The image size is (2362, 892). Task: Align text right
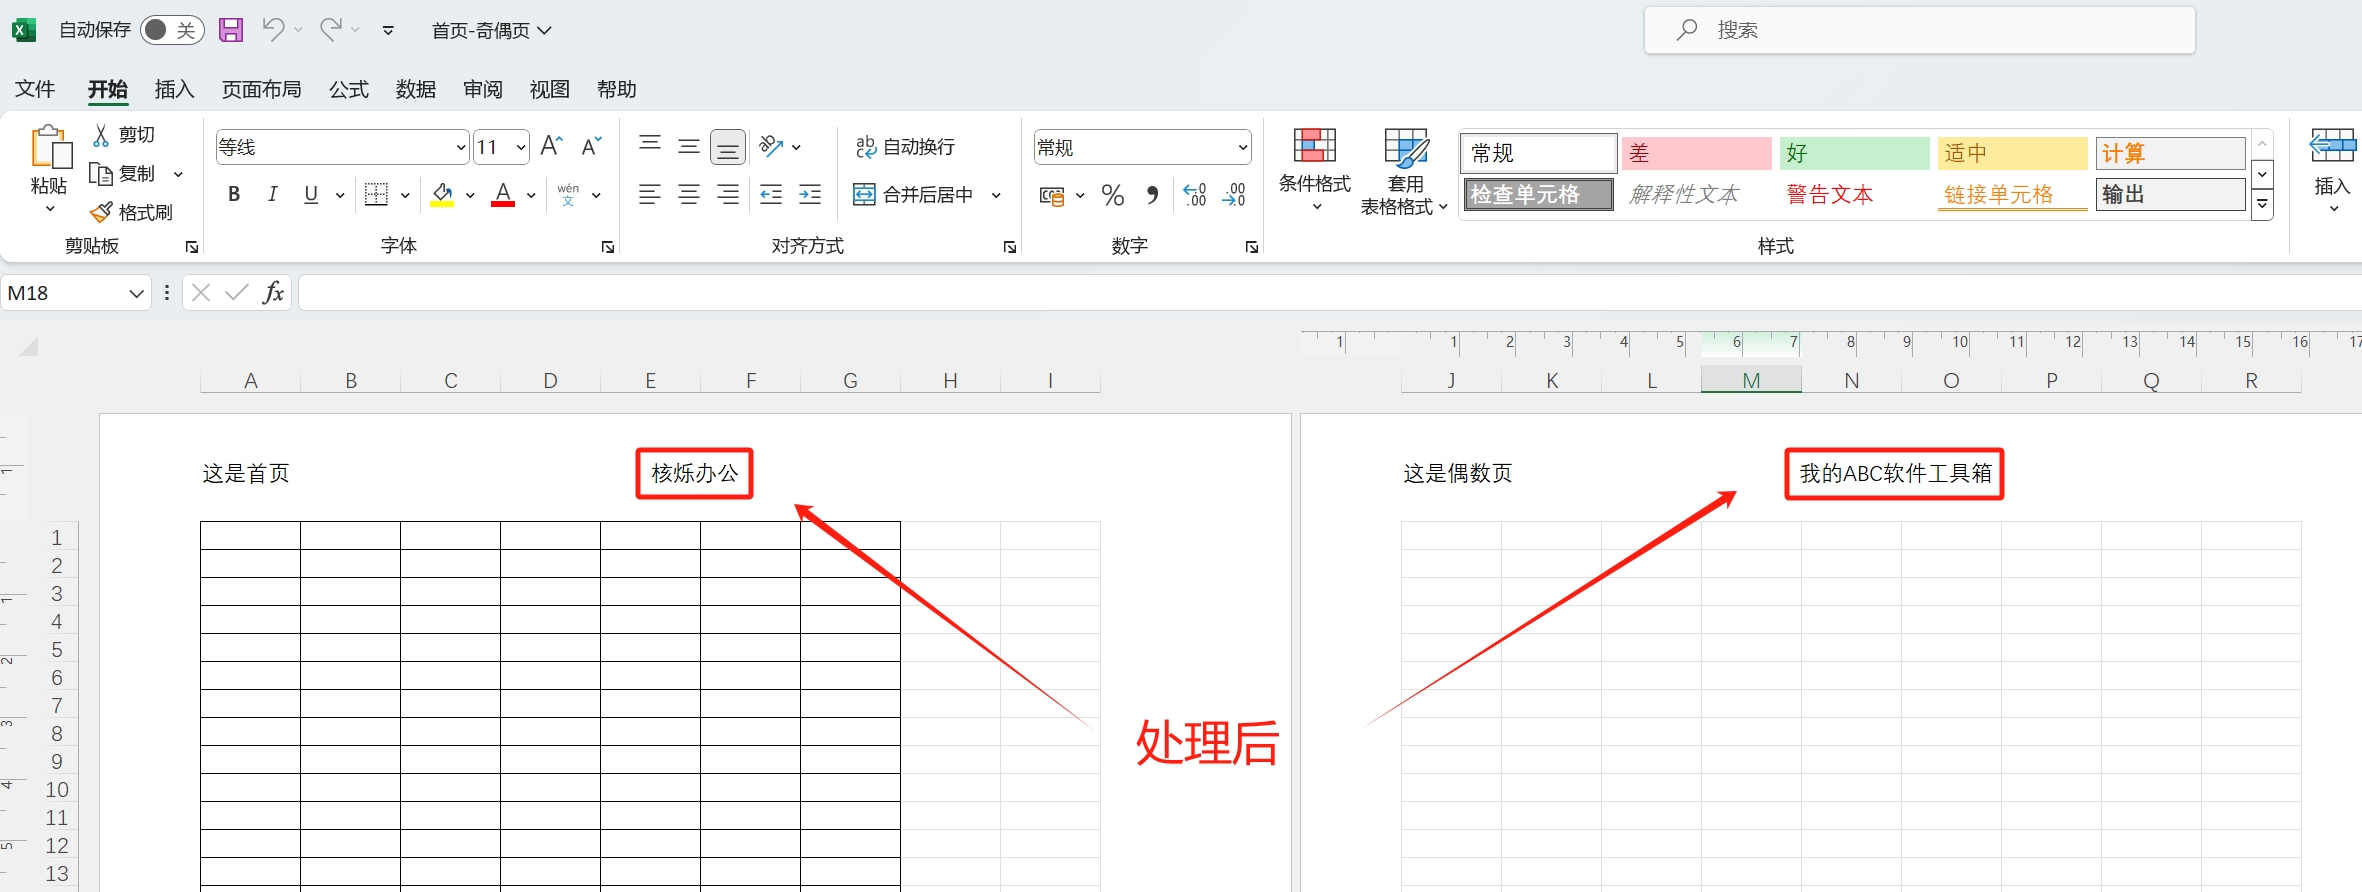pos(728,195)
